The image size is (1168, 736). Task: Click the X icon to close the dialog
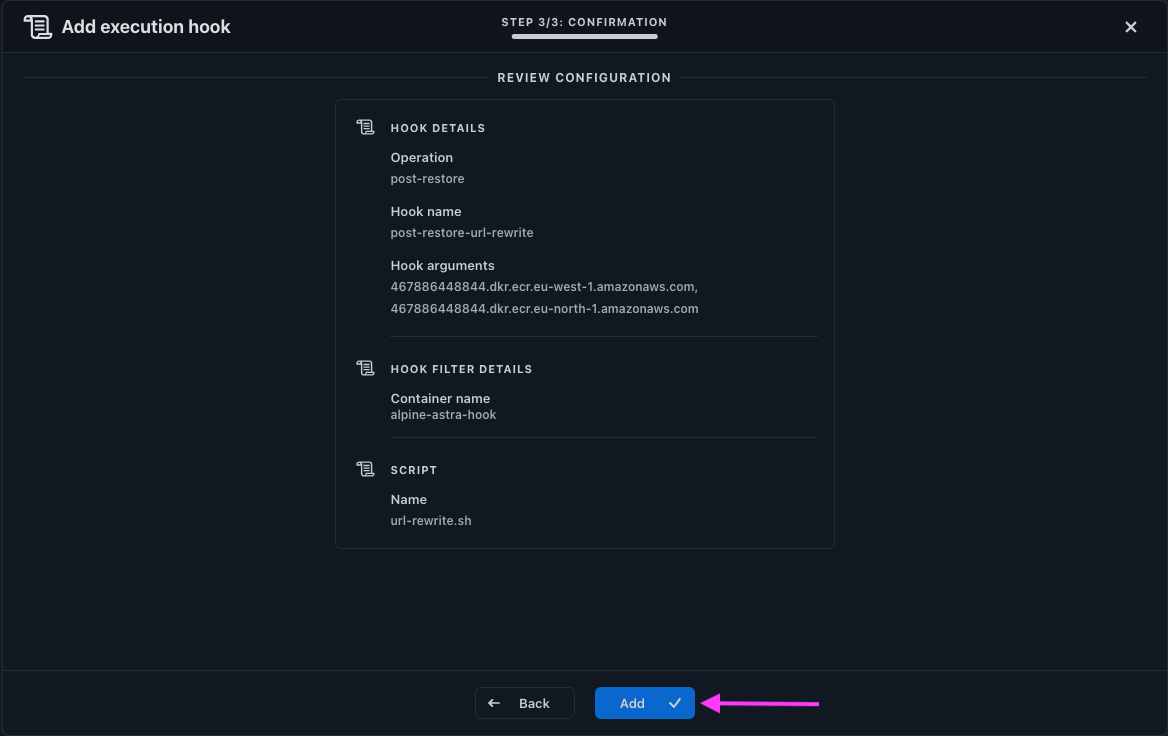(1130, 27)
